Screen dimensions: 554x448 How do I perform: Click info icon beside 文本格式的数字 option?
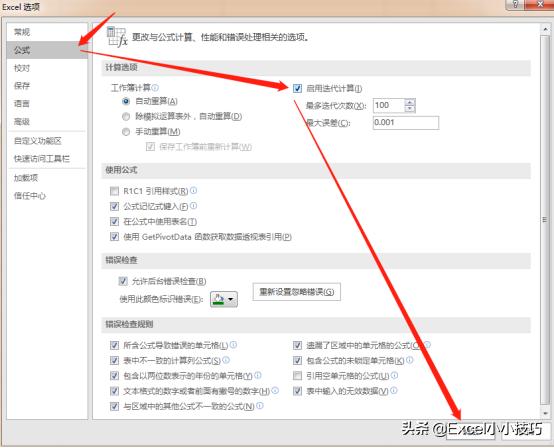275,390
